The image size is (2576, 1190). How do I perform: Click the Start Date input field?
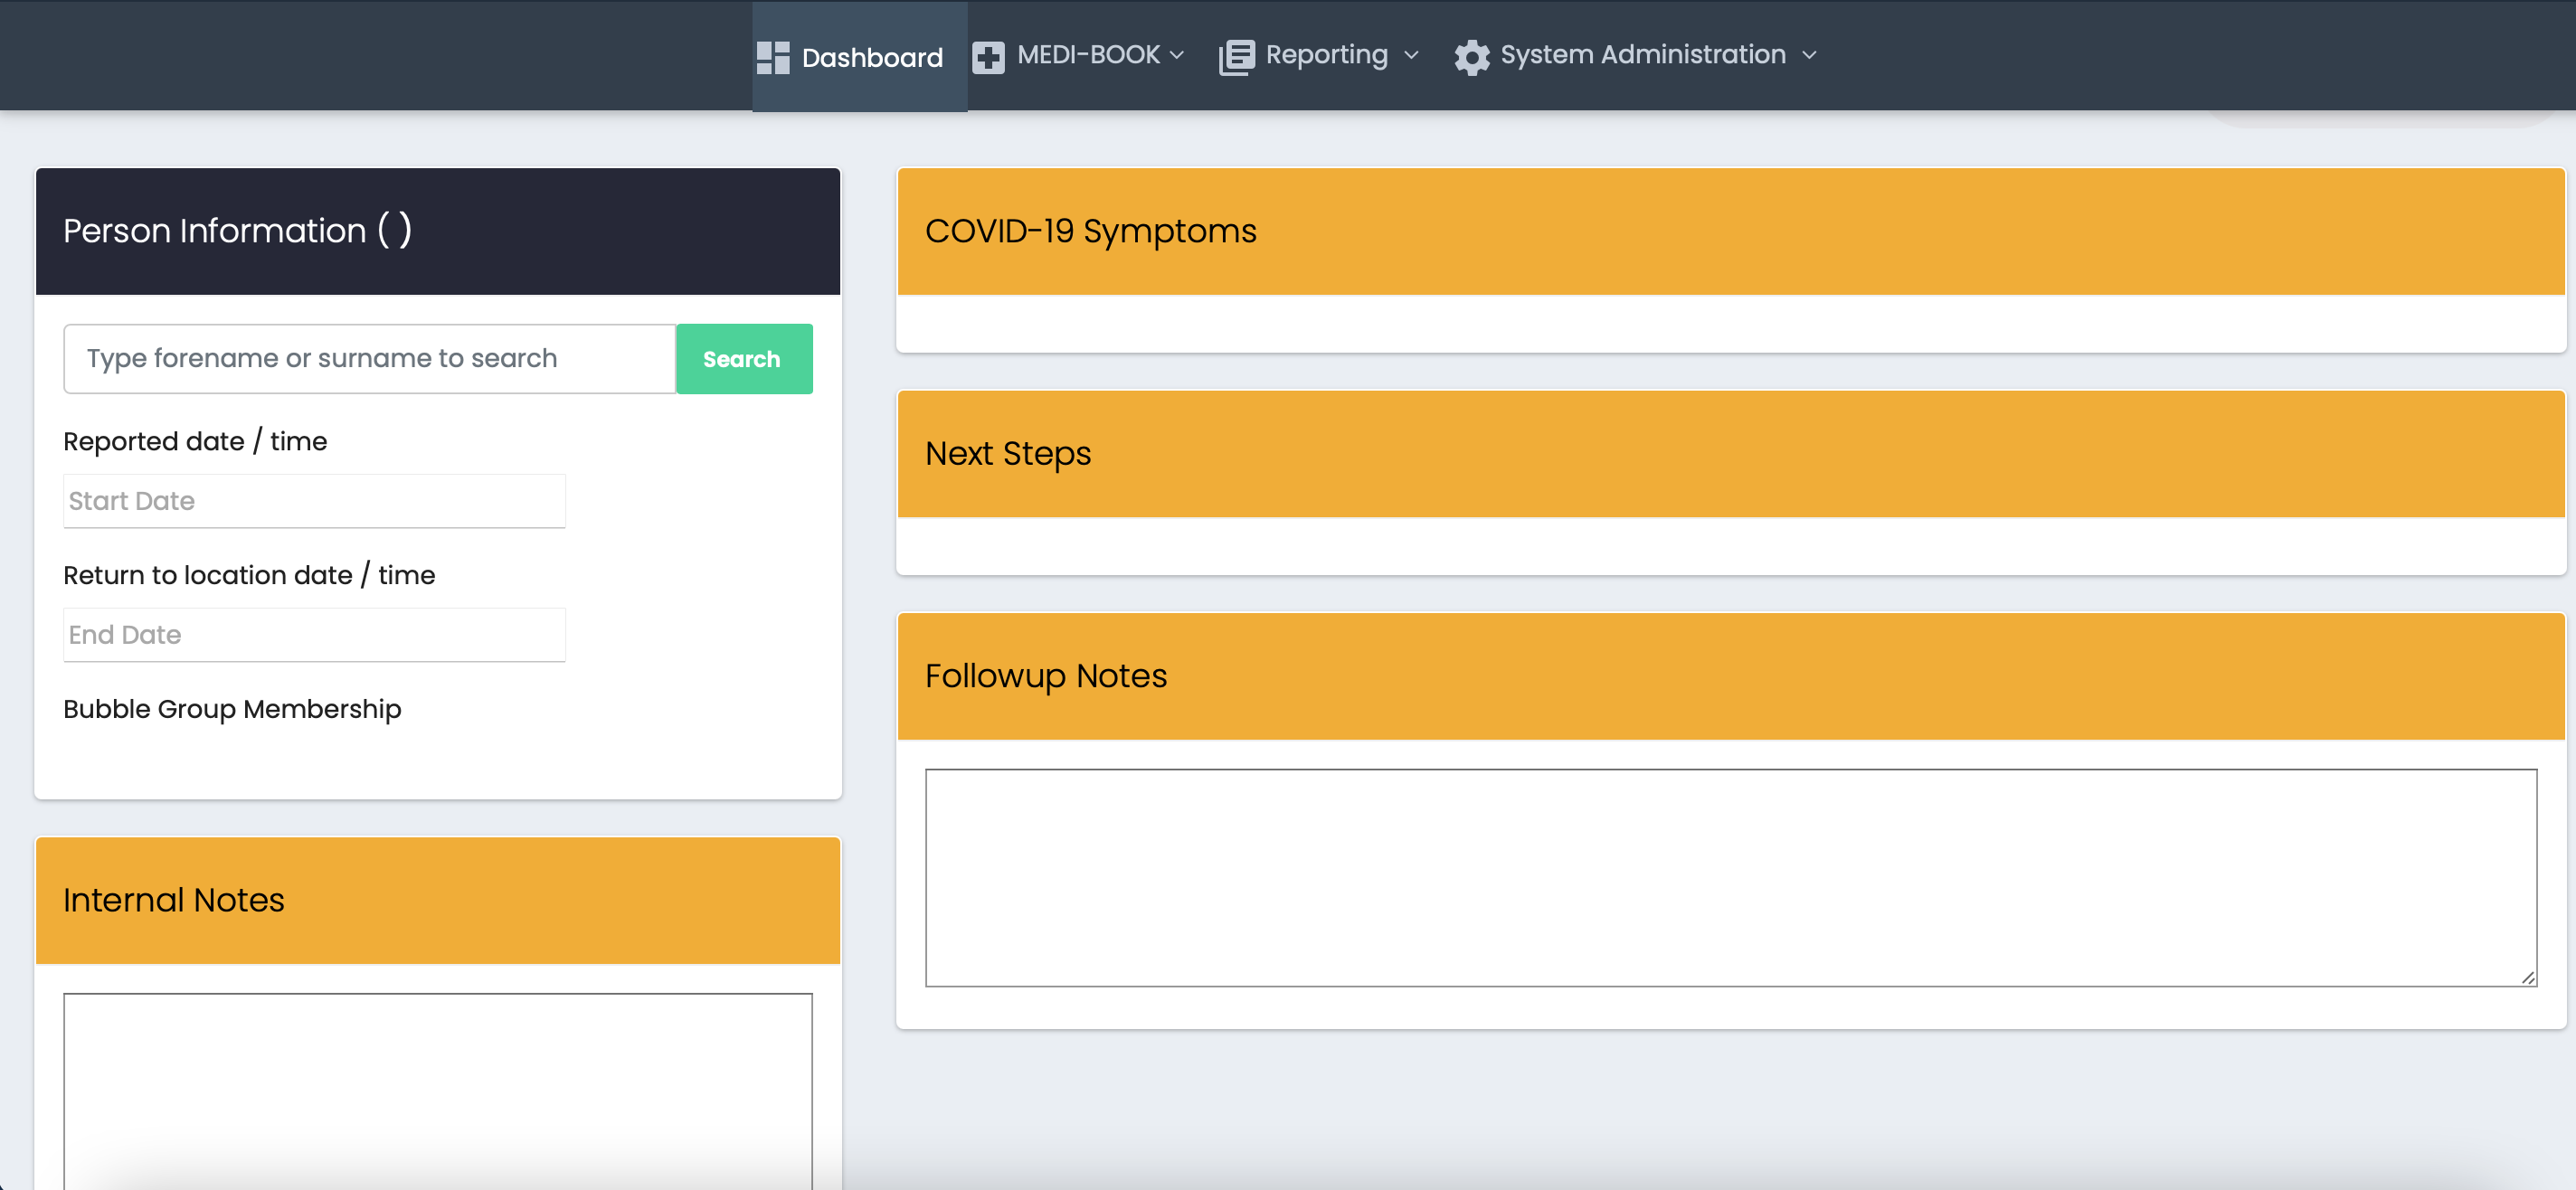314,501
